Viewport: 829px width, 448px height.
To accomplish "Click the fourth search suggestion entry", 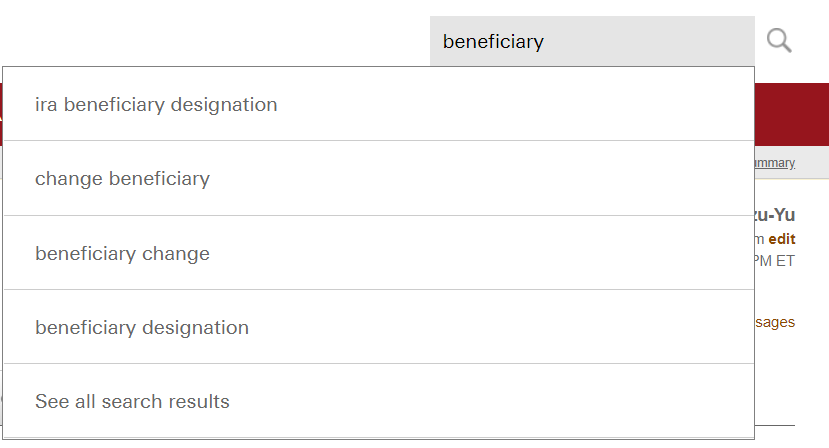I will coord(378,327).
